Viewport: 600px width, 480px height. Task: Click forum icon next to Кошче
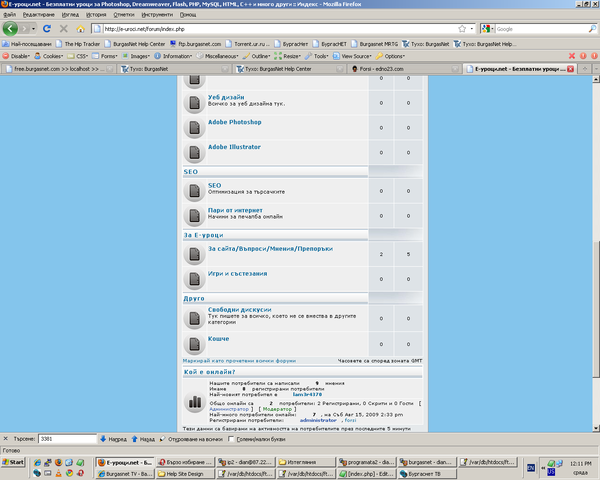pos(194,344)
